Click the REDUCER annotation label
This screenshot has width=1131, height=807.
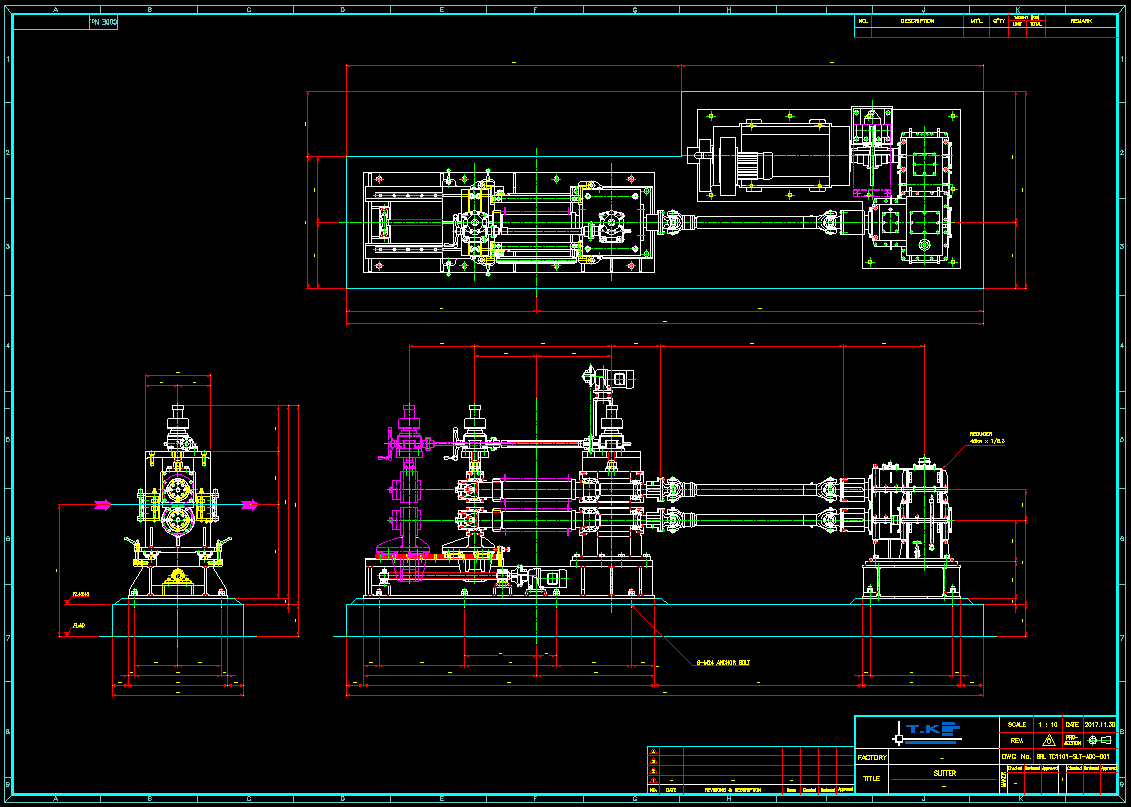[x=983, y=435]
